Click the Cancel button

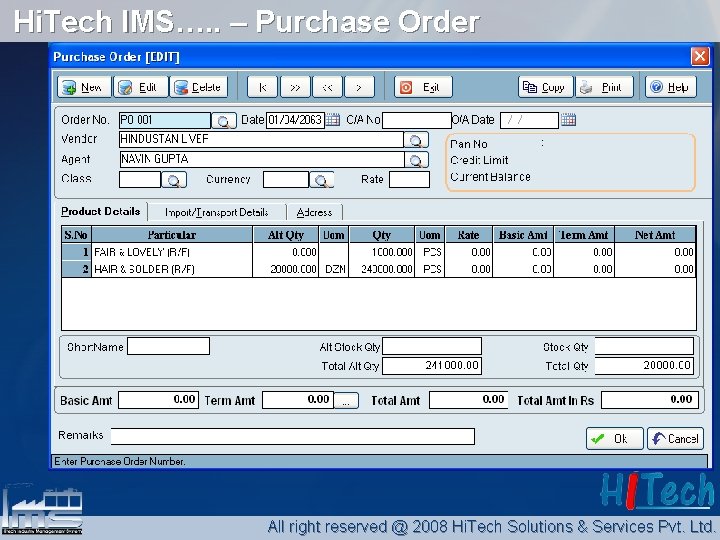(675, 439)
